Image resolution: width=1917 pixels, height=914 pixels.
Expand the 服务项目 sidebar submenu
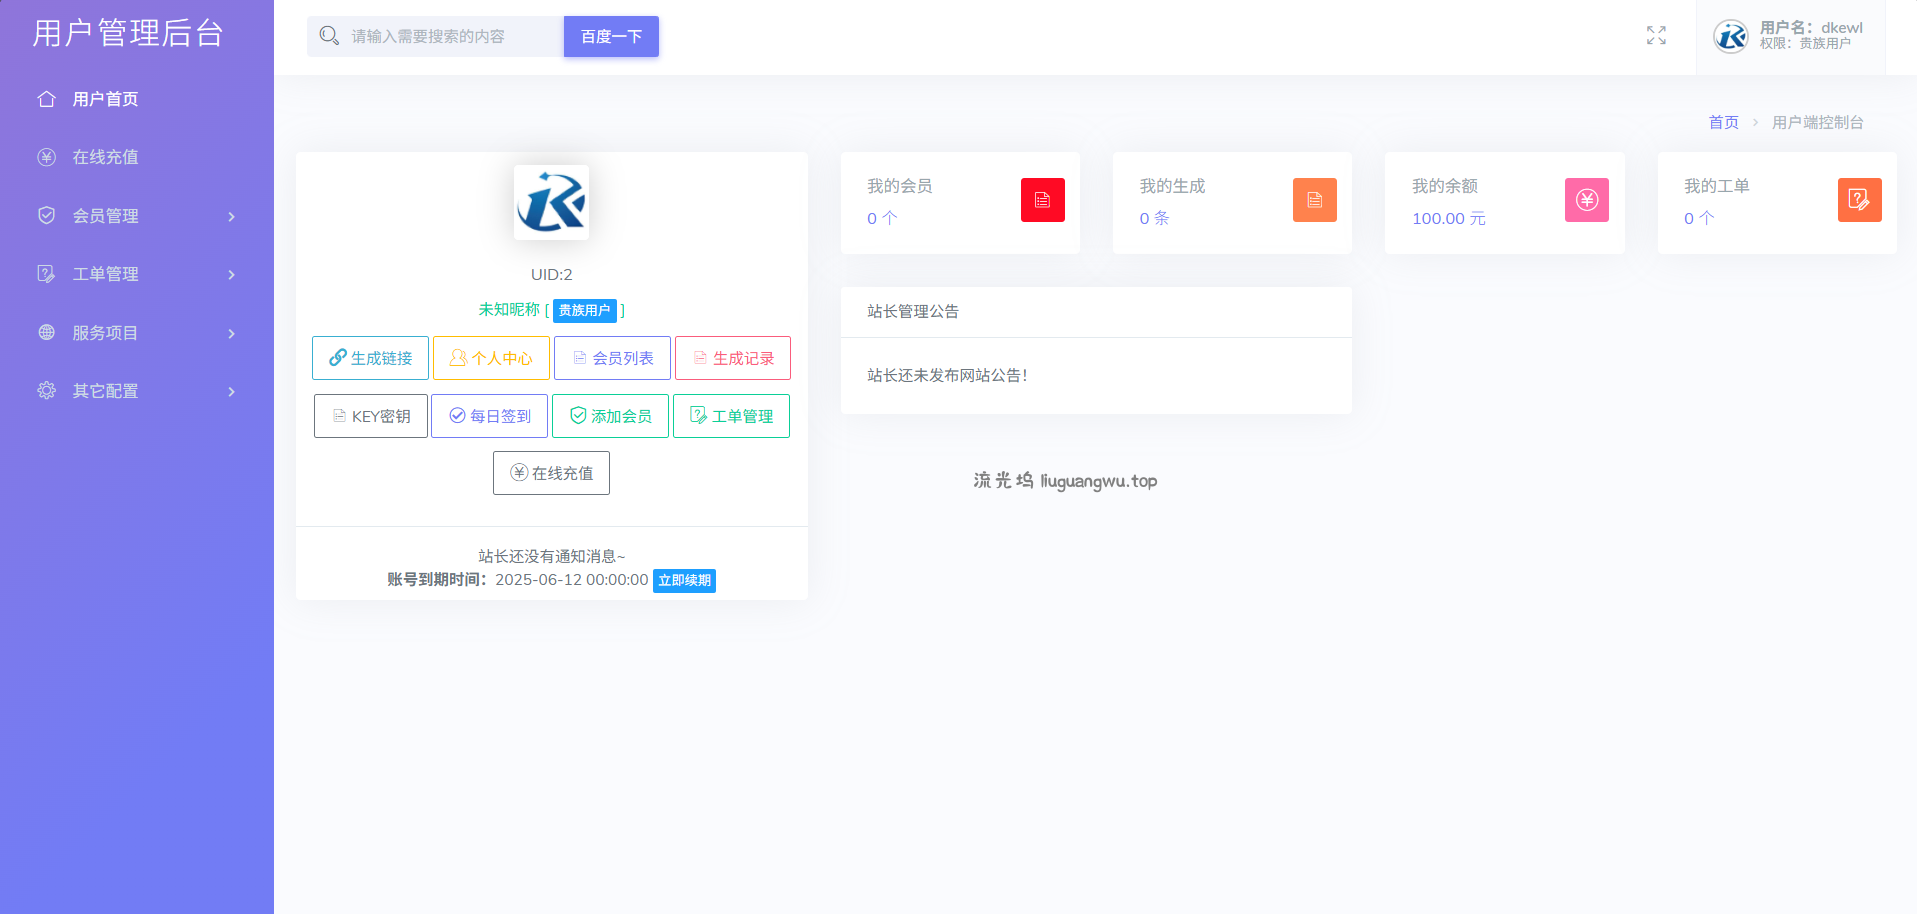tap(136, 333)
